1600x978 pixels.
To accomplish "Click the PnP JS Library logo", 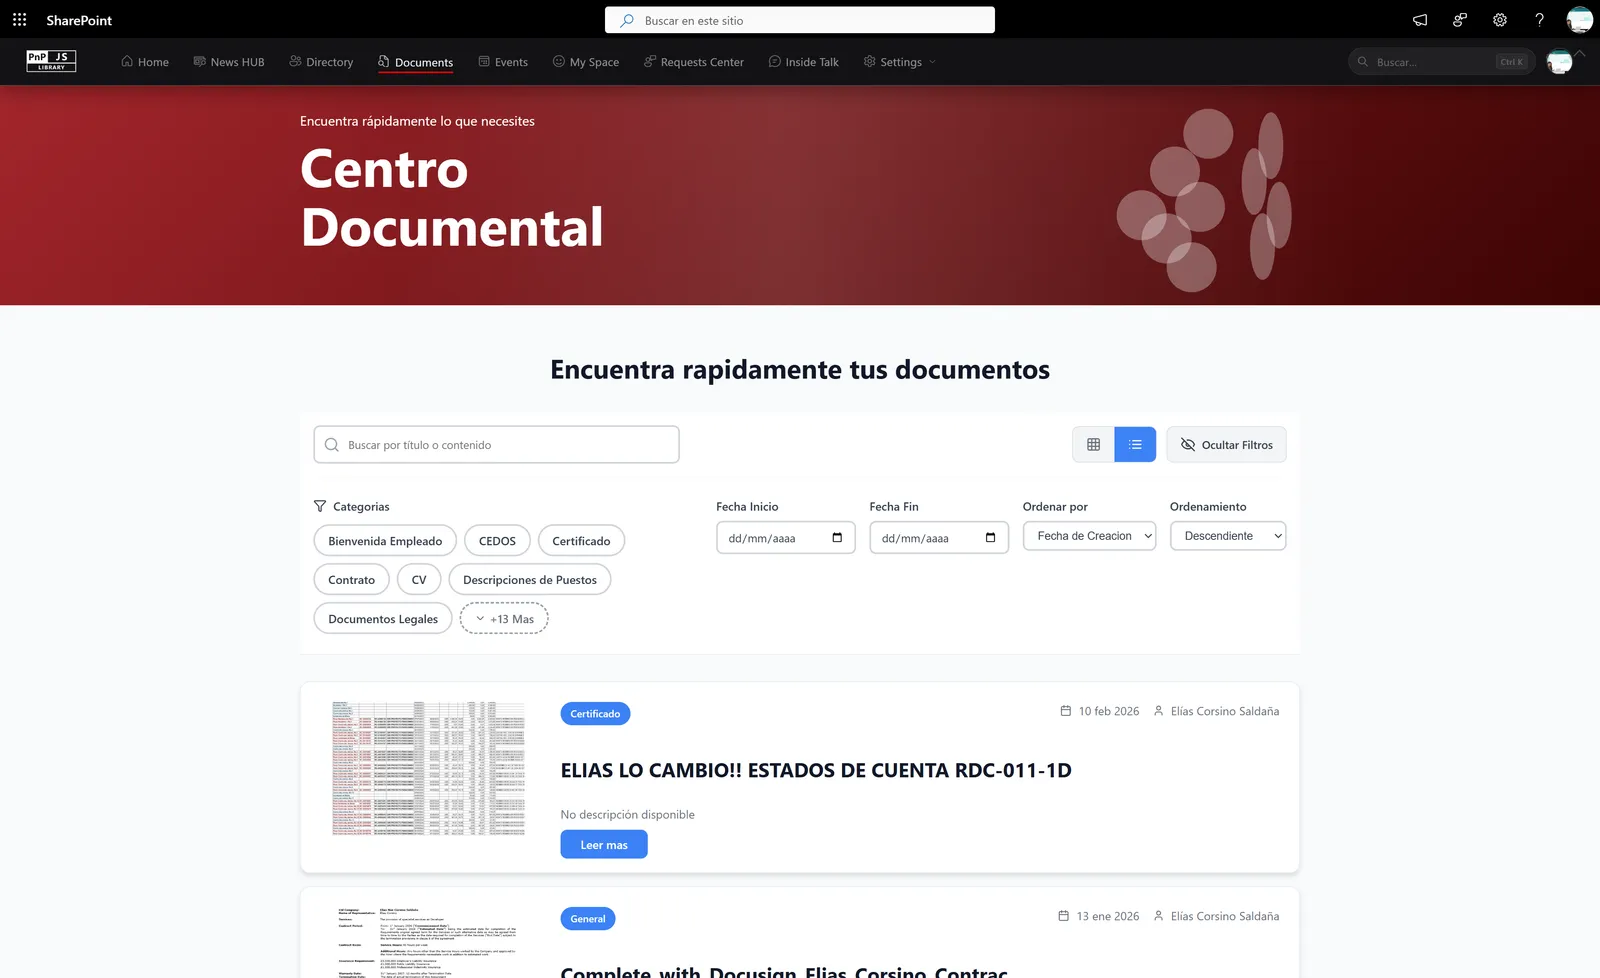I will coord(51,61).
